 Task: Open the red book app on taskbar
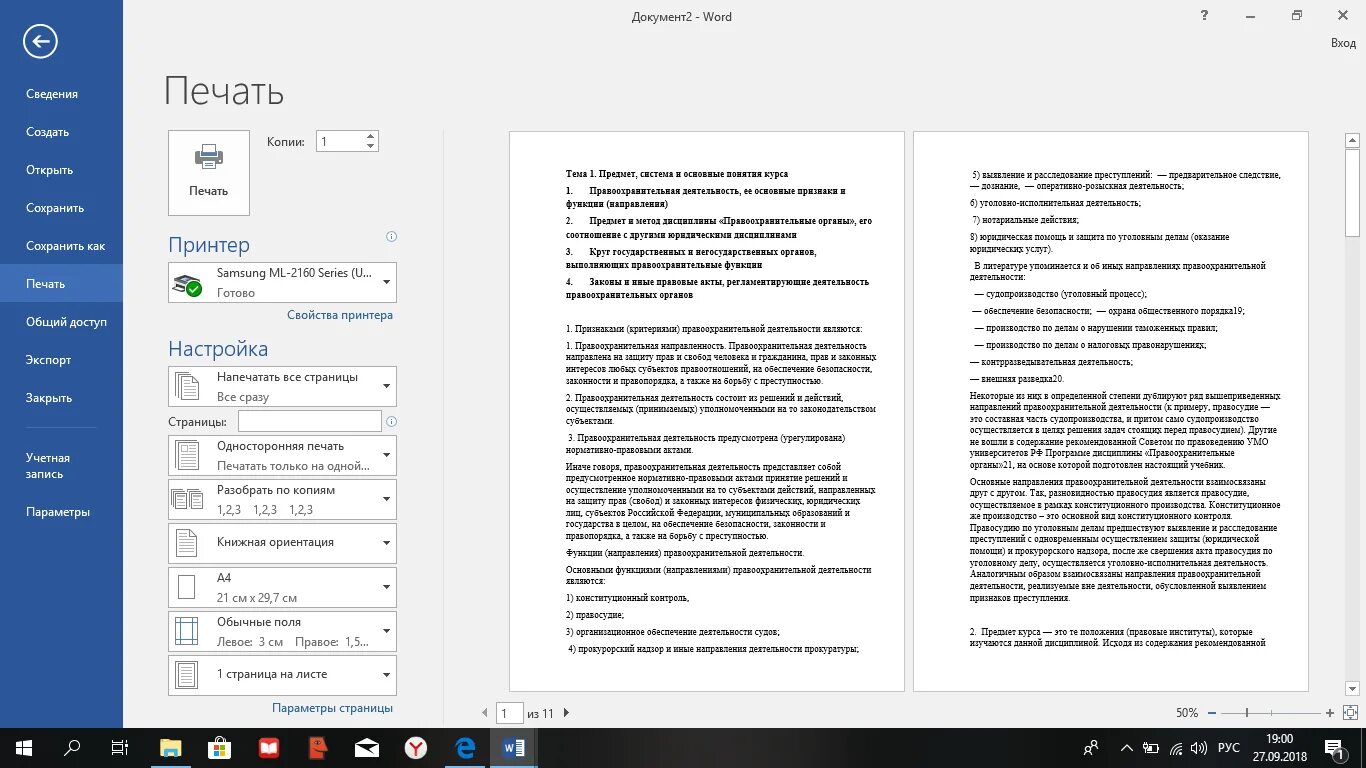pyautogui.click(x=269, y=747)
